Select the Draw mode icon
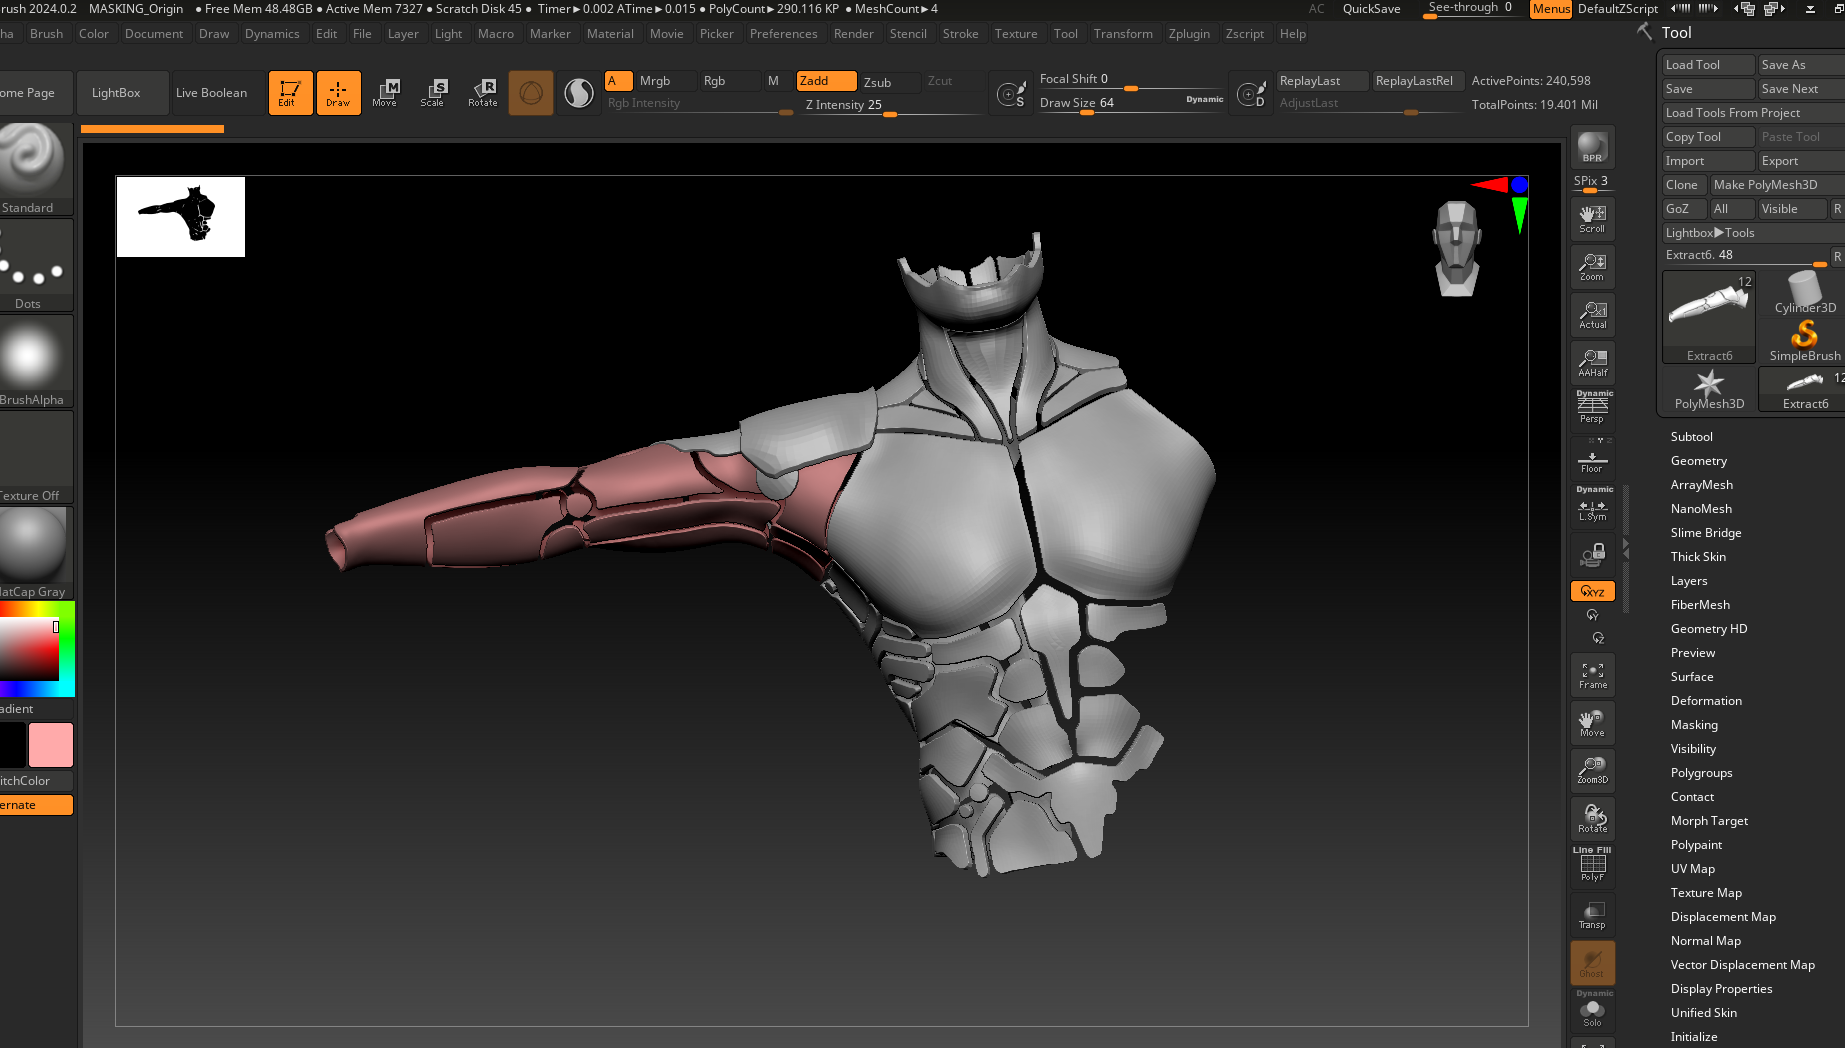 tap(338, 93)
